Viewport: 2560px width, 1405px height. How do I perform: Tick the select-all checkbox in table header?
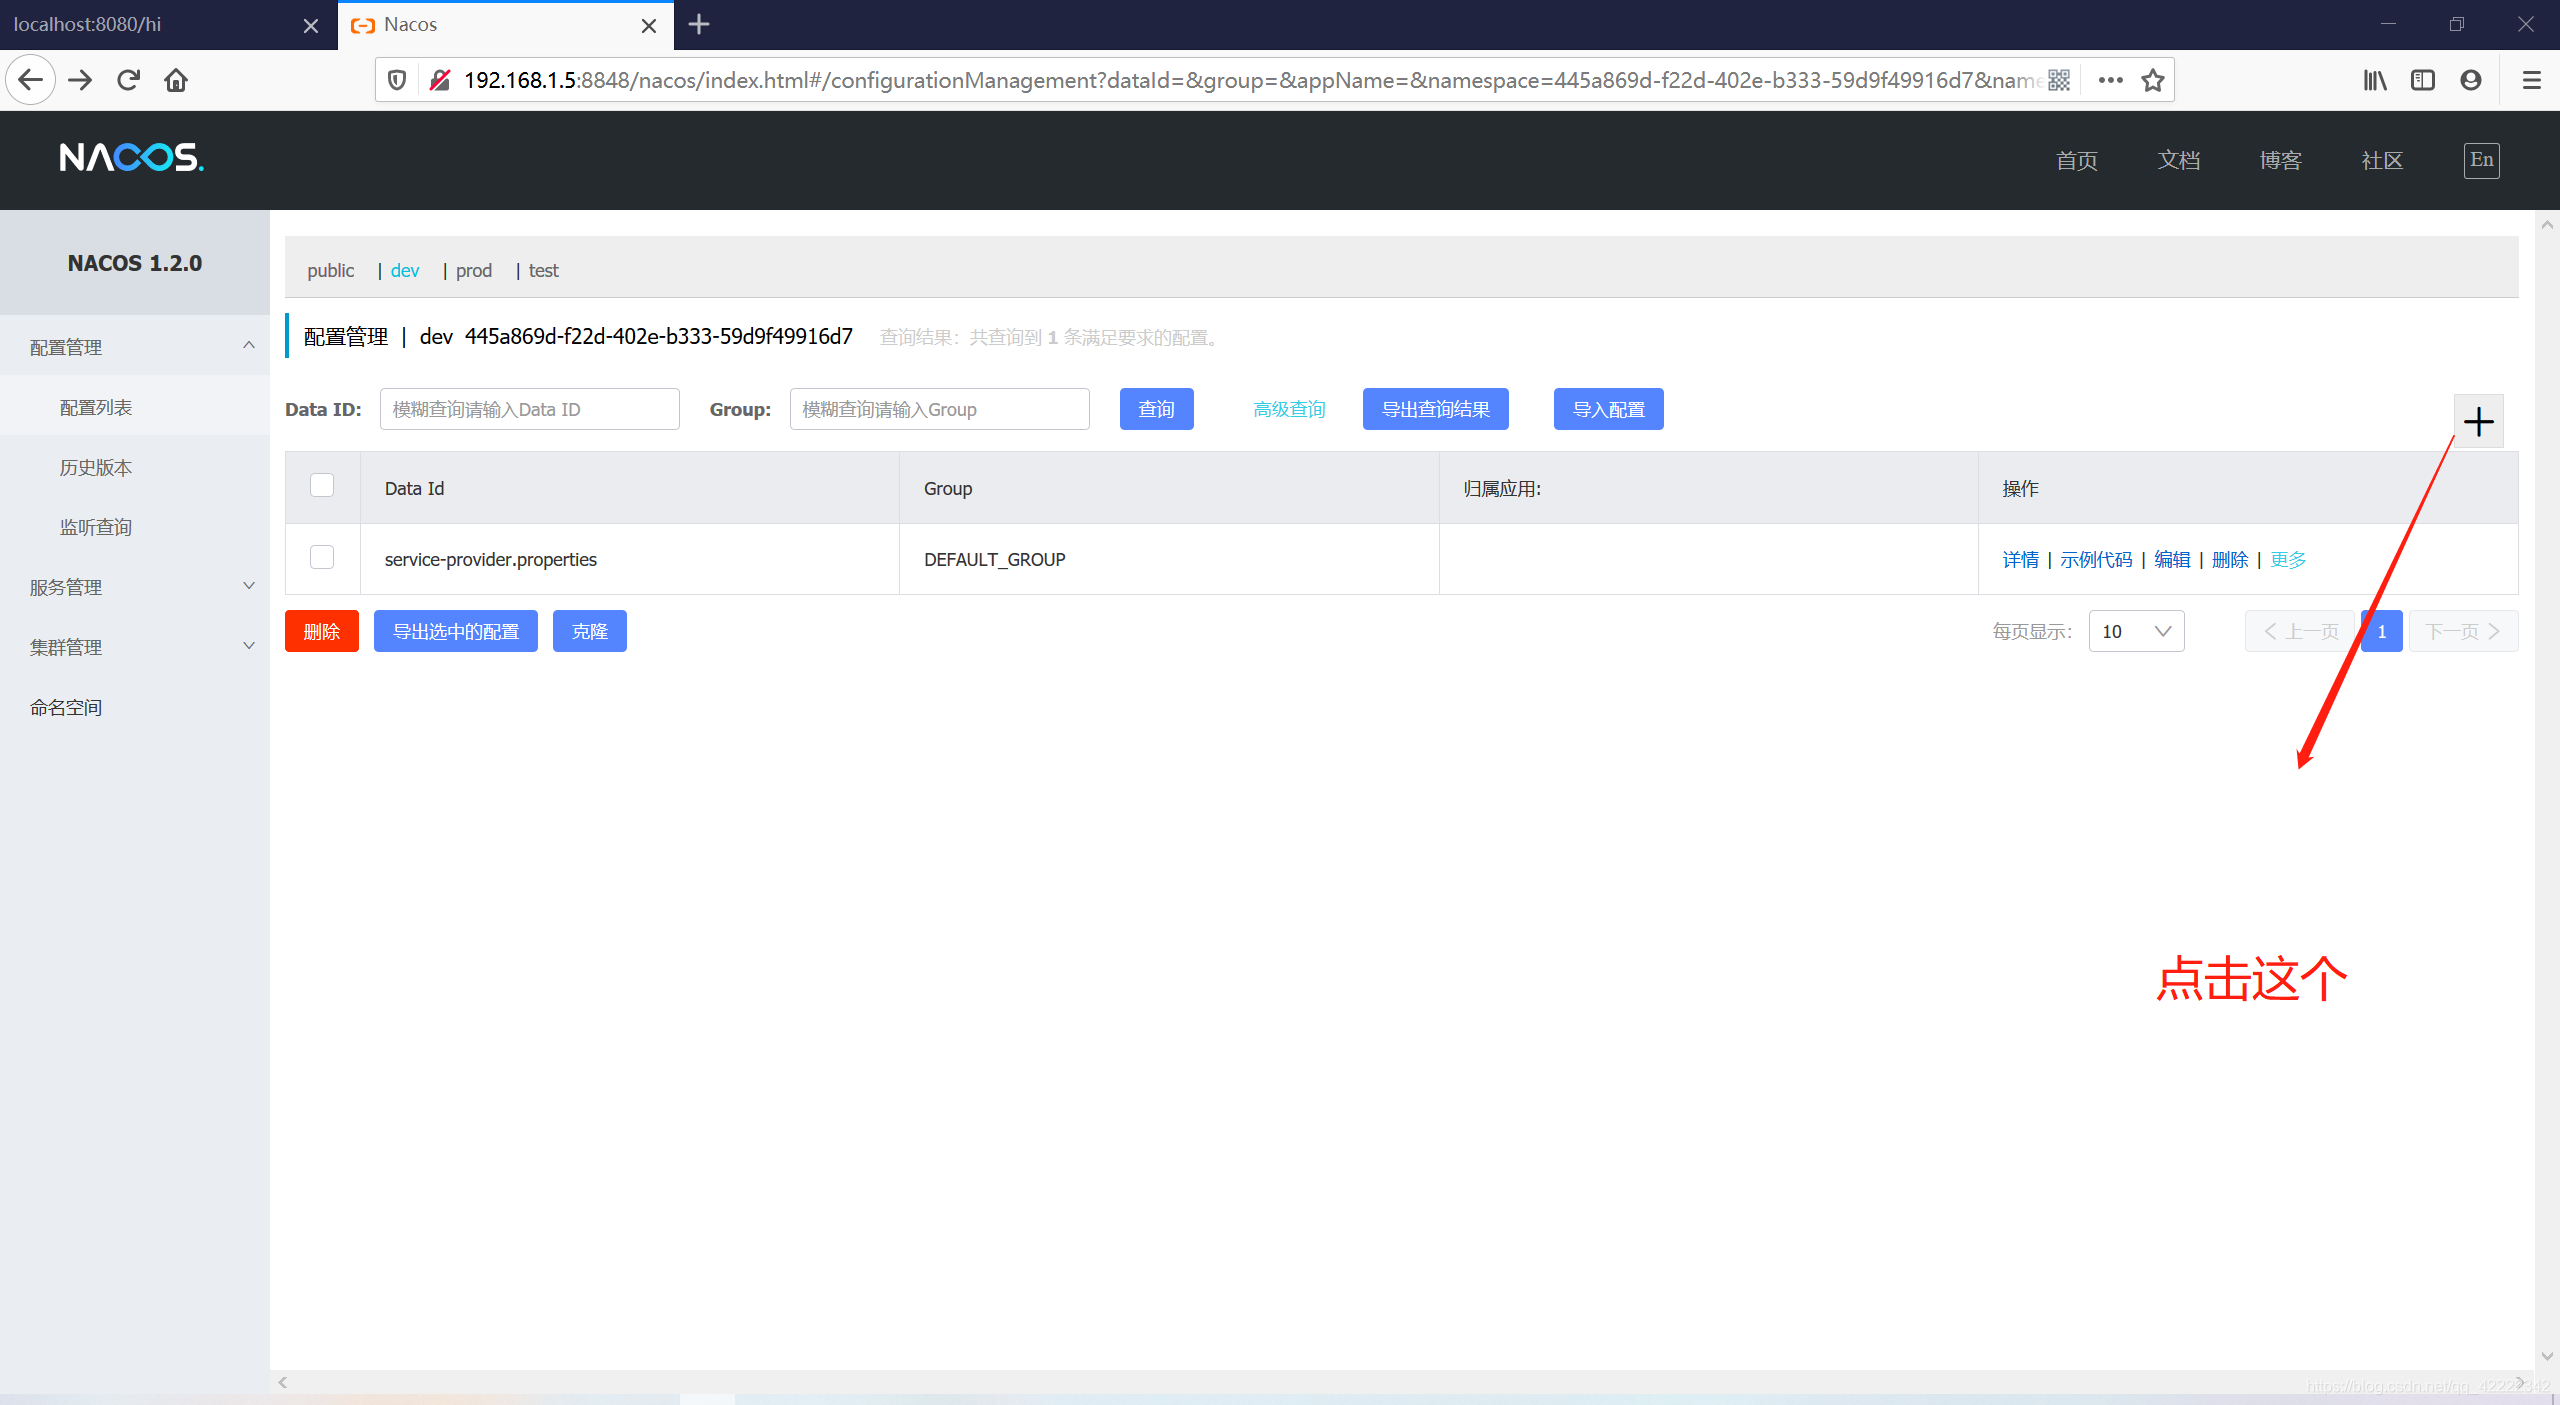tap(322, 485)
